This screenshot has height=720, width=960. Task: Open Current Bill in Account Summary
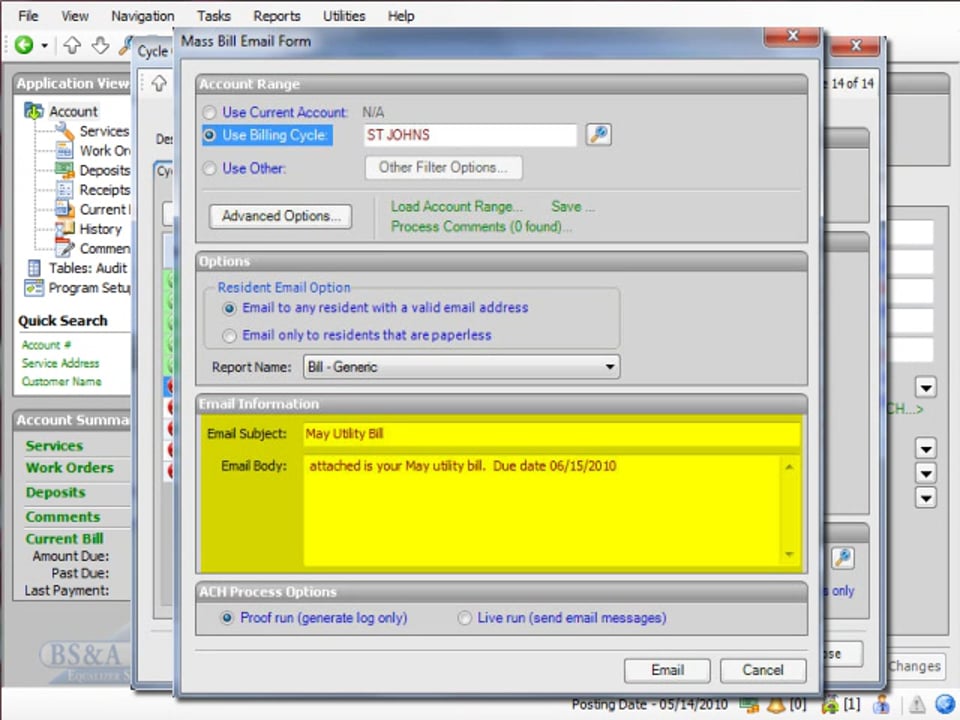point(64,539)
